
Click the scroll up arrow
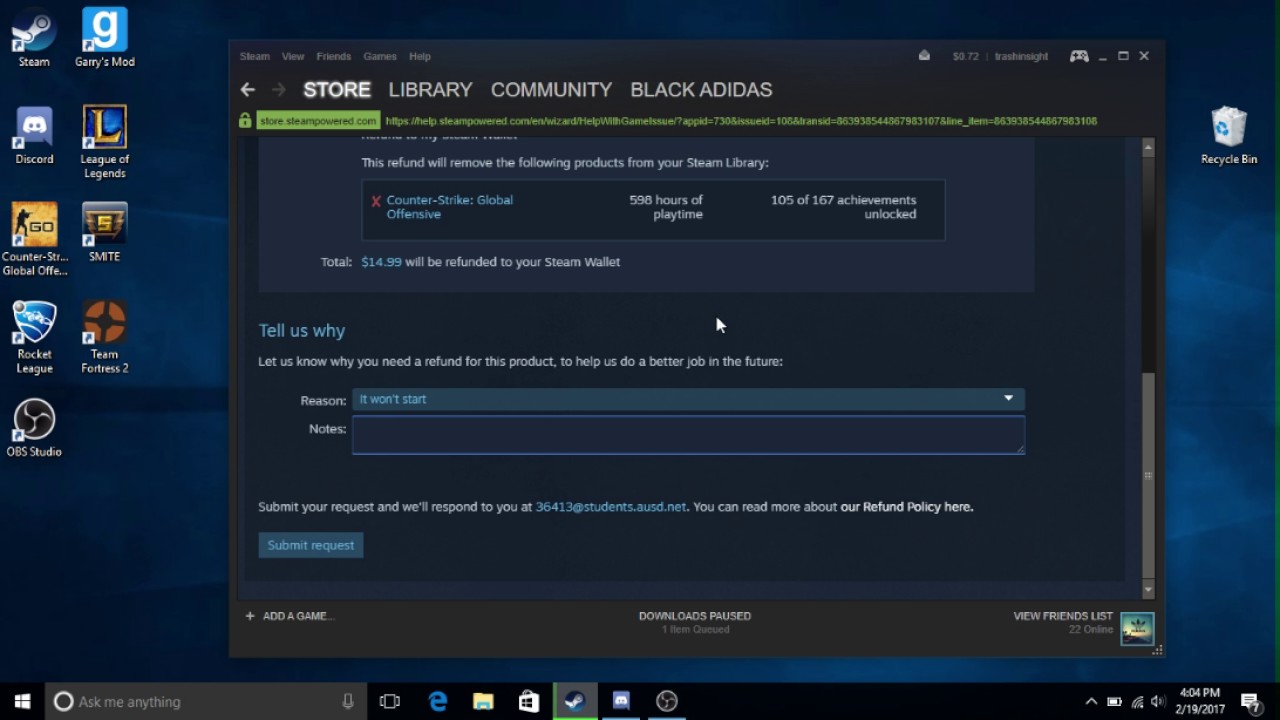[x=1148, y=148]
